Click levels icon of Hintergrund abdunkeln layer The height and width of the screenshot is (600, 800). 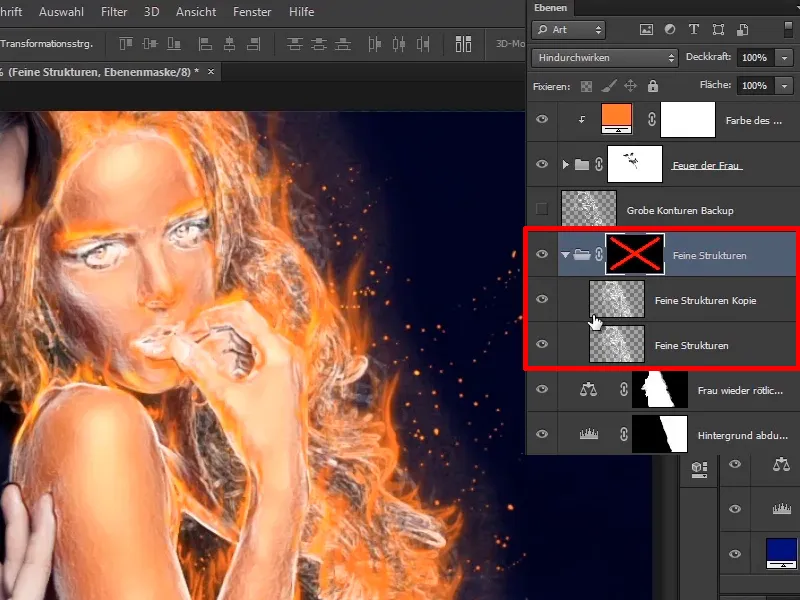point(588,435)
